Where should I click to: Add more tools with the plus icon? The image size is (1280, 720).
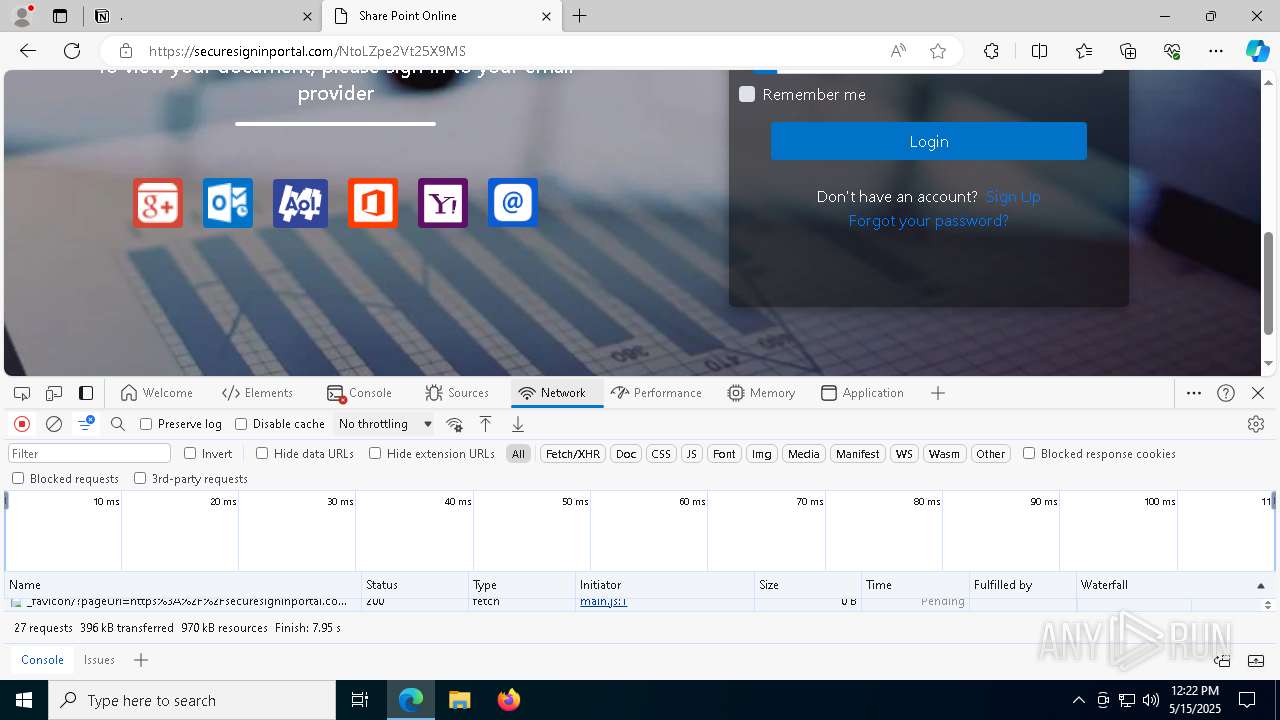coord(938,393)
